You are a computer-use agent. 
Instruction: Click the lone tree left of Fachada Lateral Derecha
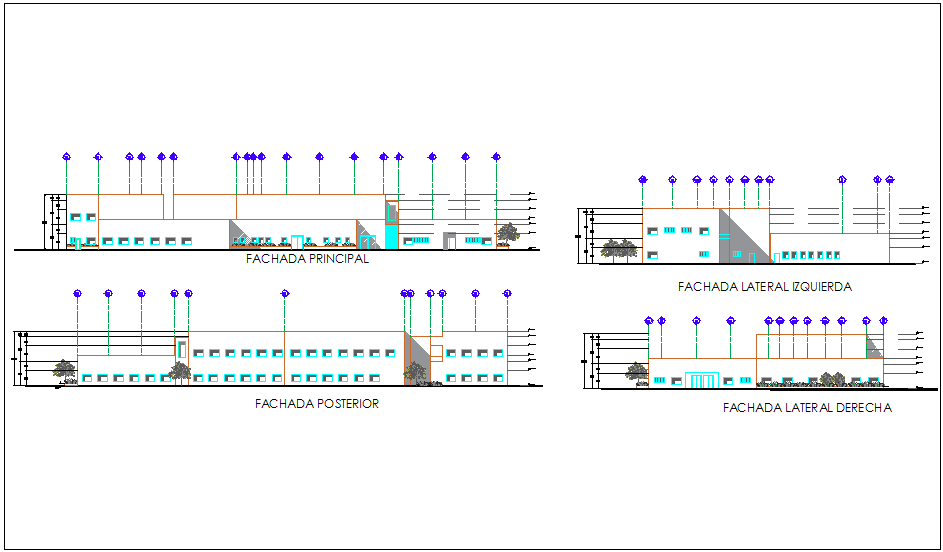pos(636,372)
